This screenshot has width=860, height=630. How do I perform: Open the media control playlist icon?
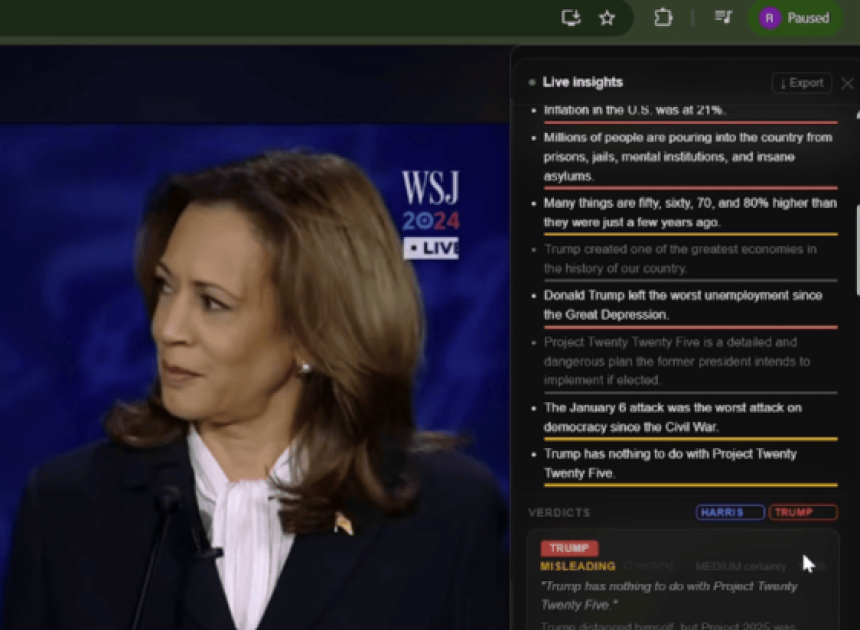[x=723, y=18]
